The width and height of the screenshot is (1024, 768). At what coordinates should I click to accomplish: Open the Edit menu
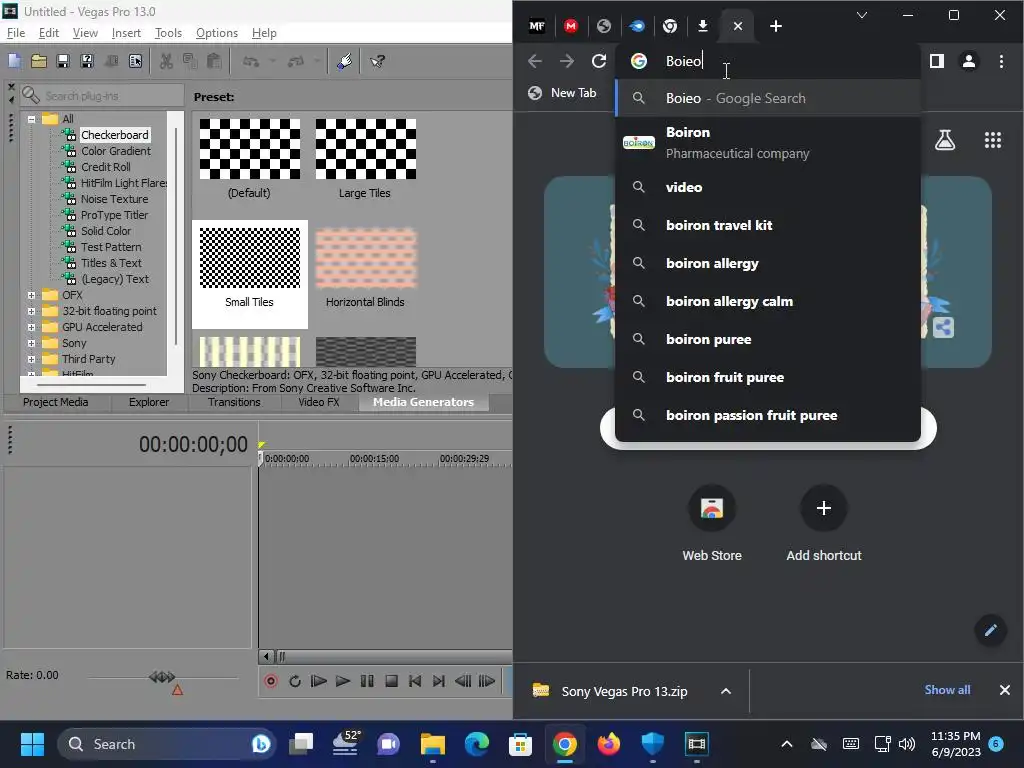coord(49,33)
